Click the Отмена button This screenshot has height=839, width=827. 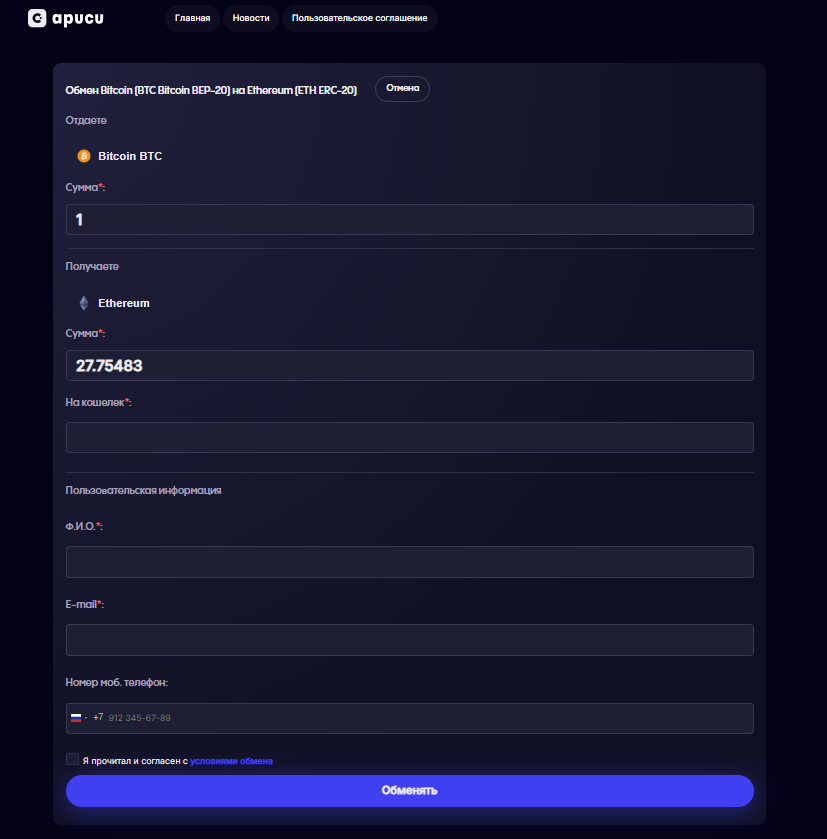point(402,89)
